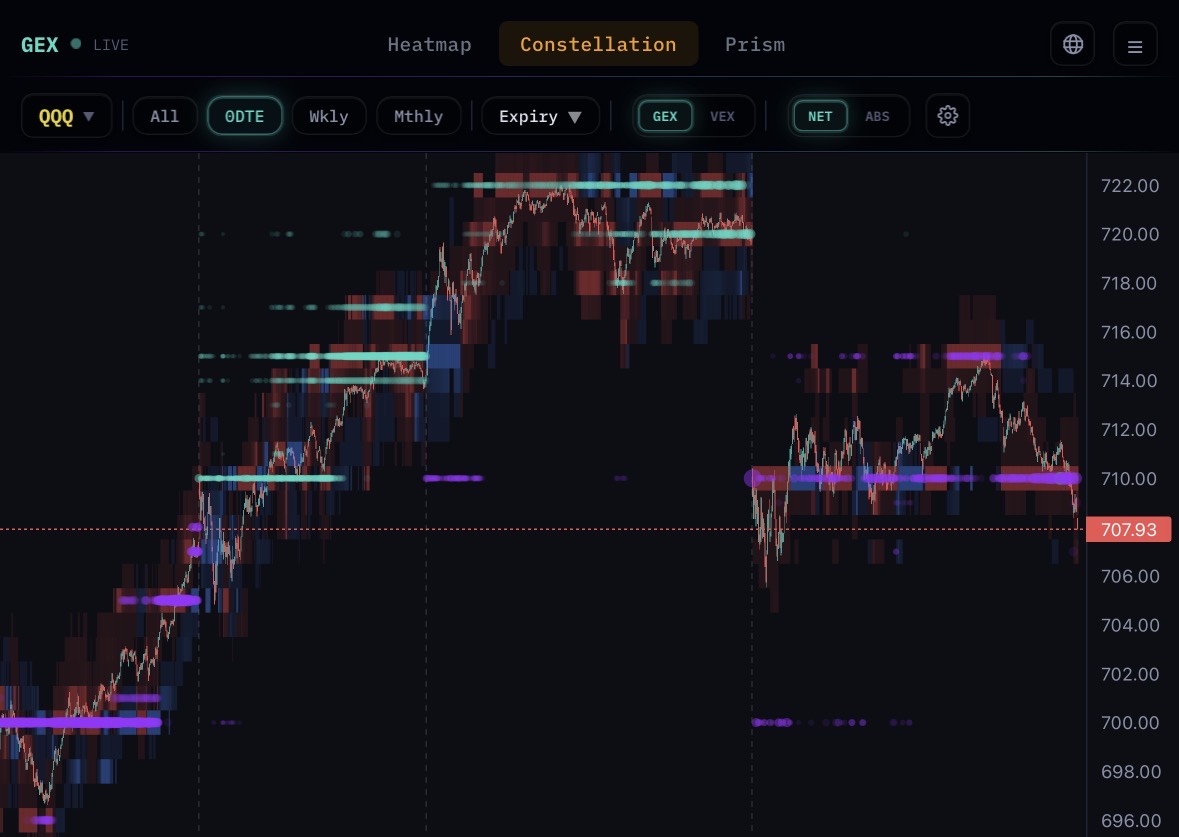The height and width of the screenshot is (837, 1179).
Task: Click the large purple node at 710 level
Action: pyautogui.click(x=753, y=478)
